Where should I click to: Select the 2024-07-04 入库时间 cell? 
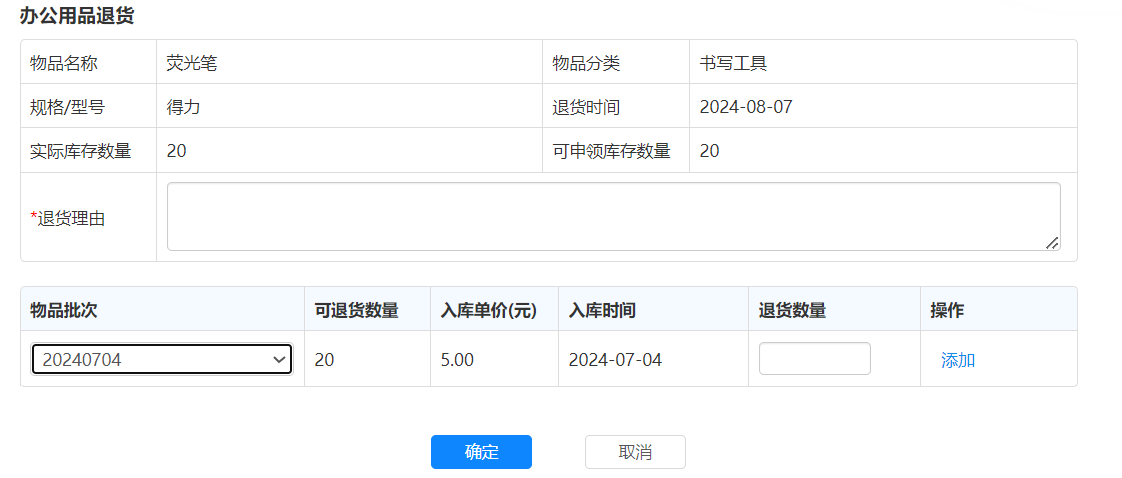point(615,360)
